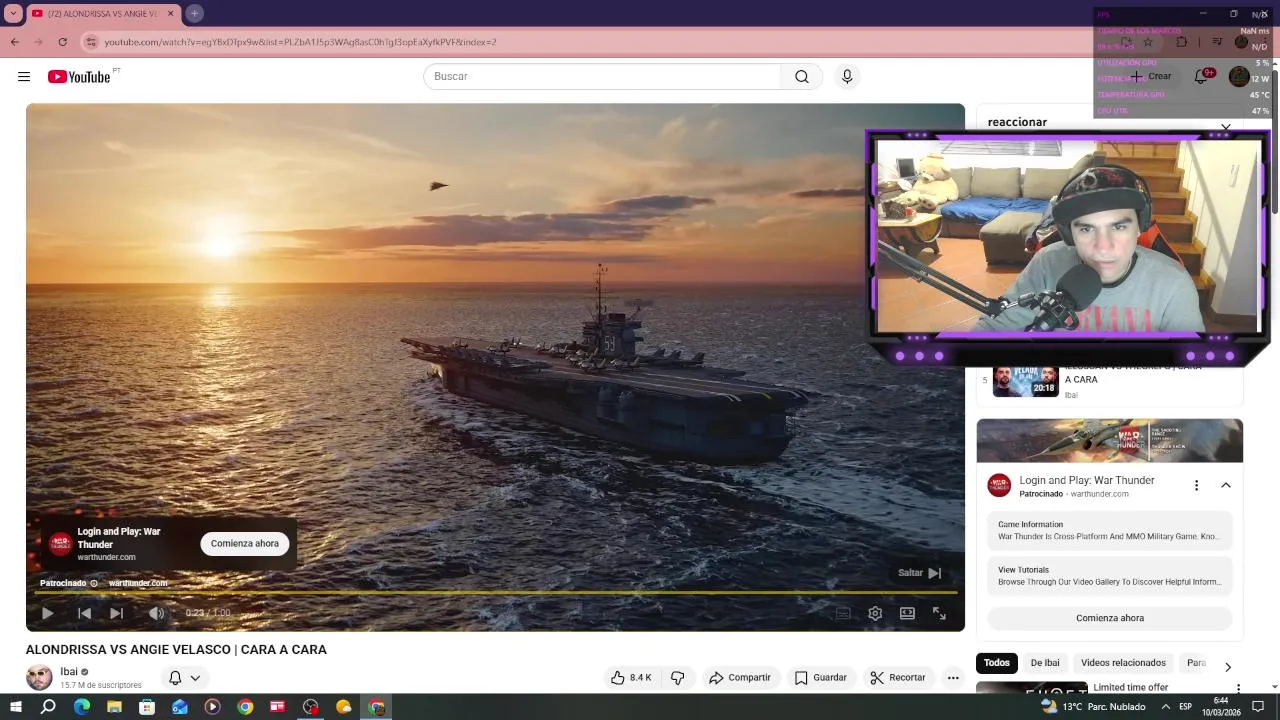
Task: Skip the ad with Saltar
Action: tap(920, 573)
